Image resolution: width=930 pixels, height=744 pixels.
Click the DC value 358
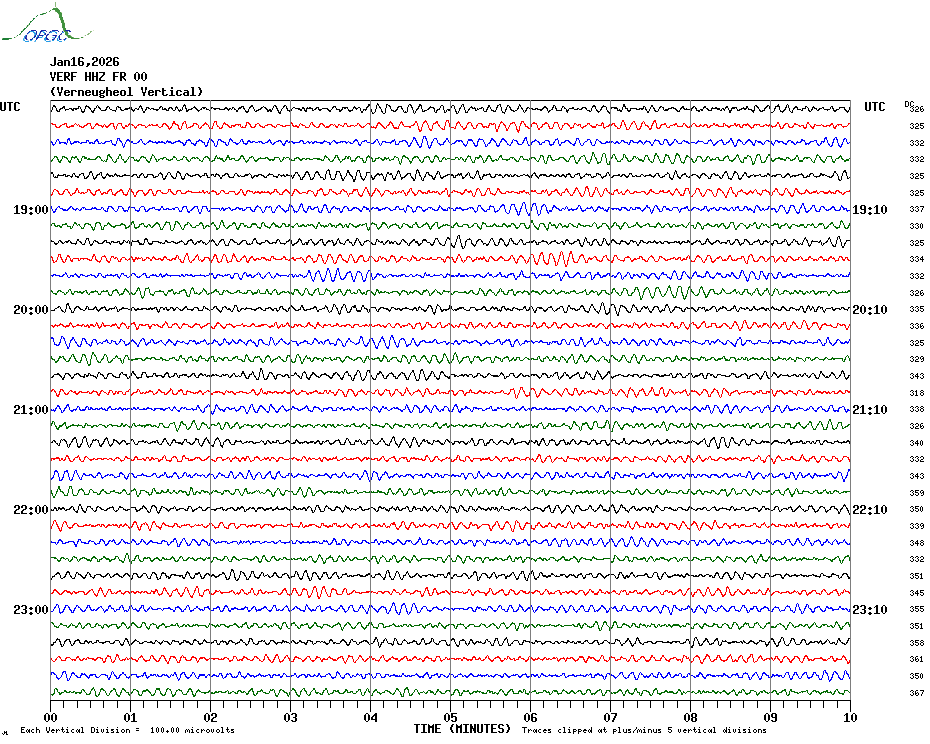917,643
